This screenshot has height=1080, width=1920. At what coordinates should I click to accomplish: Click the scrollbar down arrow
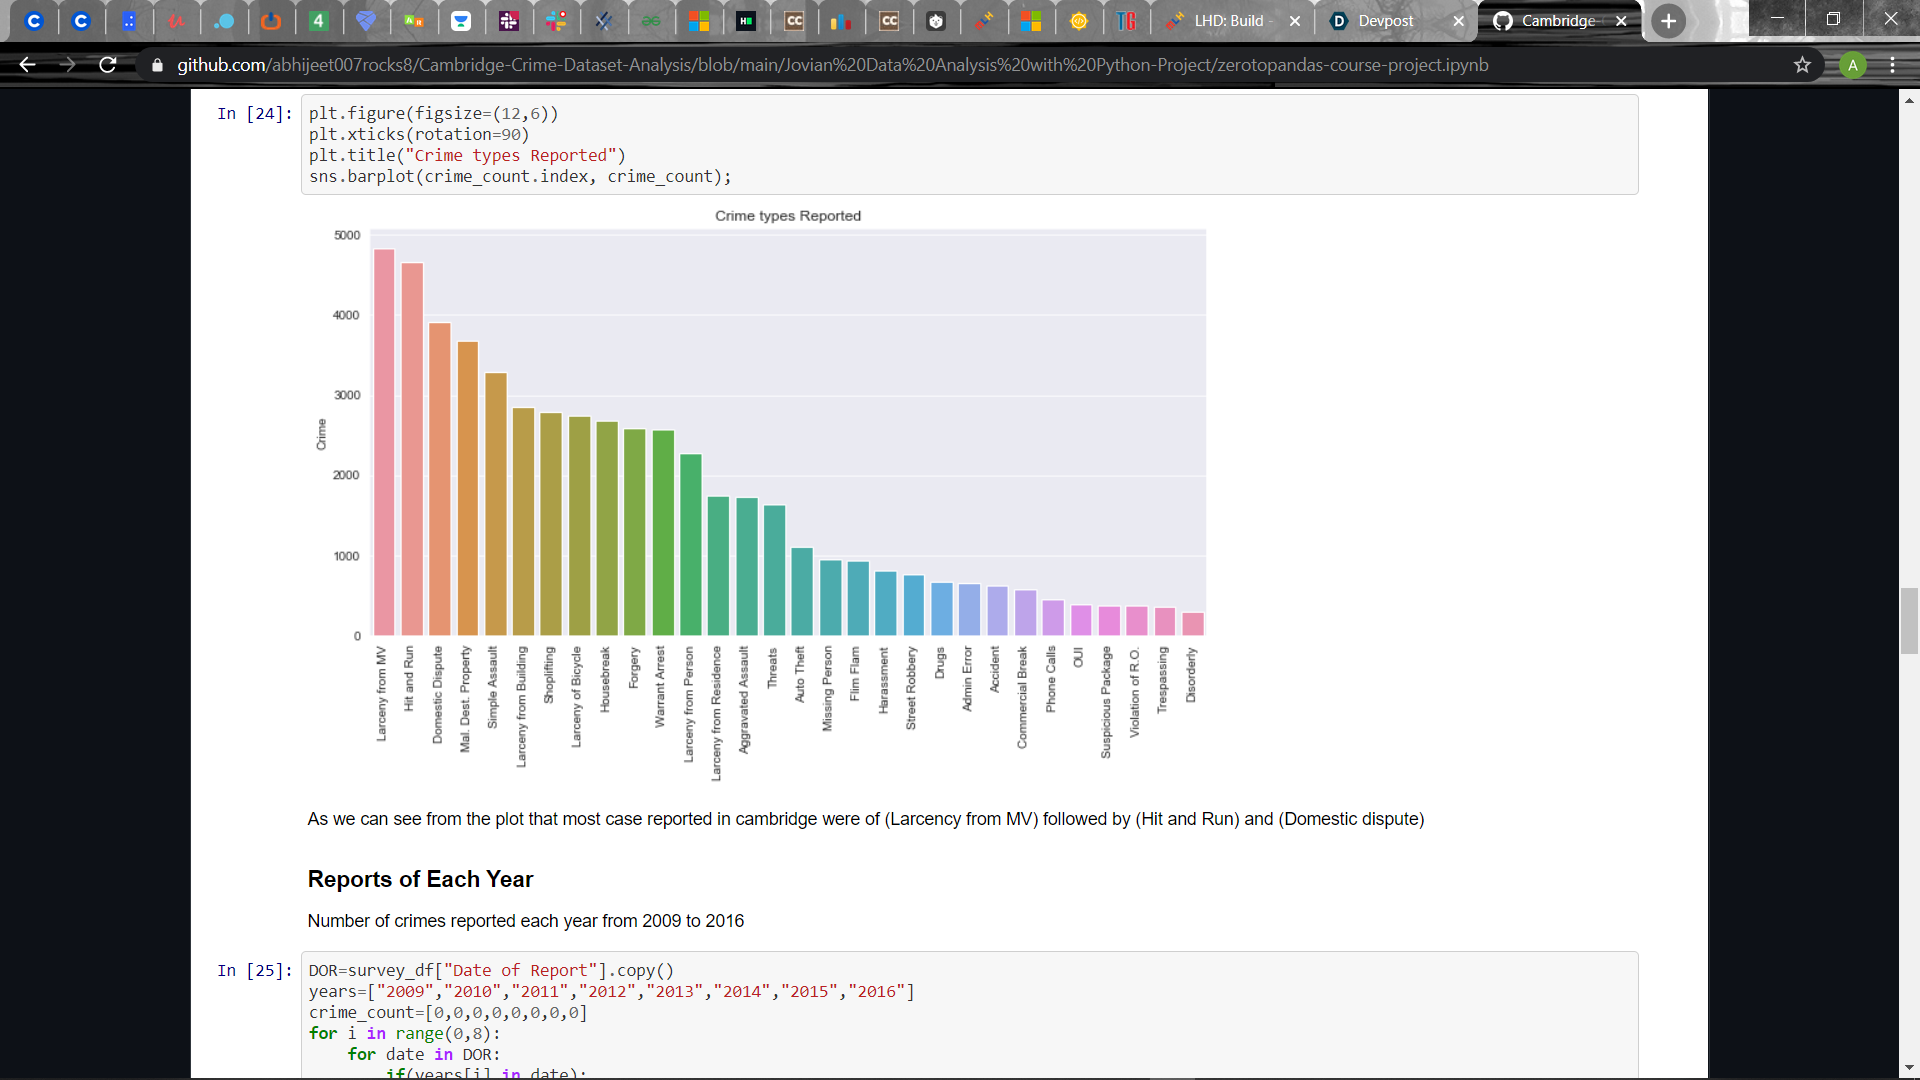[x=1909, y=1068]
